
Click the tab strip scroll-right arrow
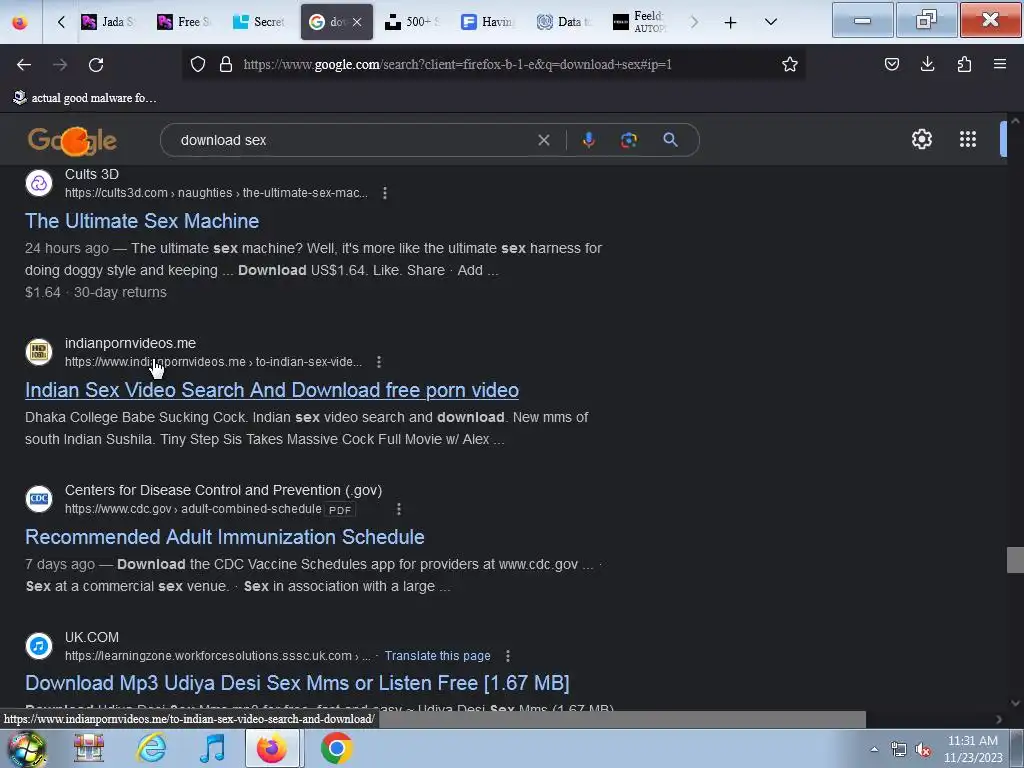[x=694, y=22]
